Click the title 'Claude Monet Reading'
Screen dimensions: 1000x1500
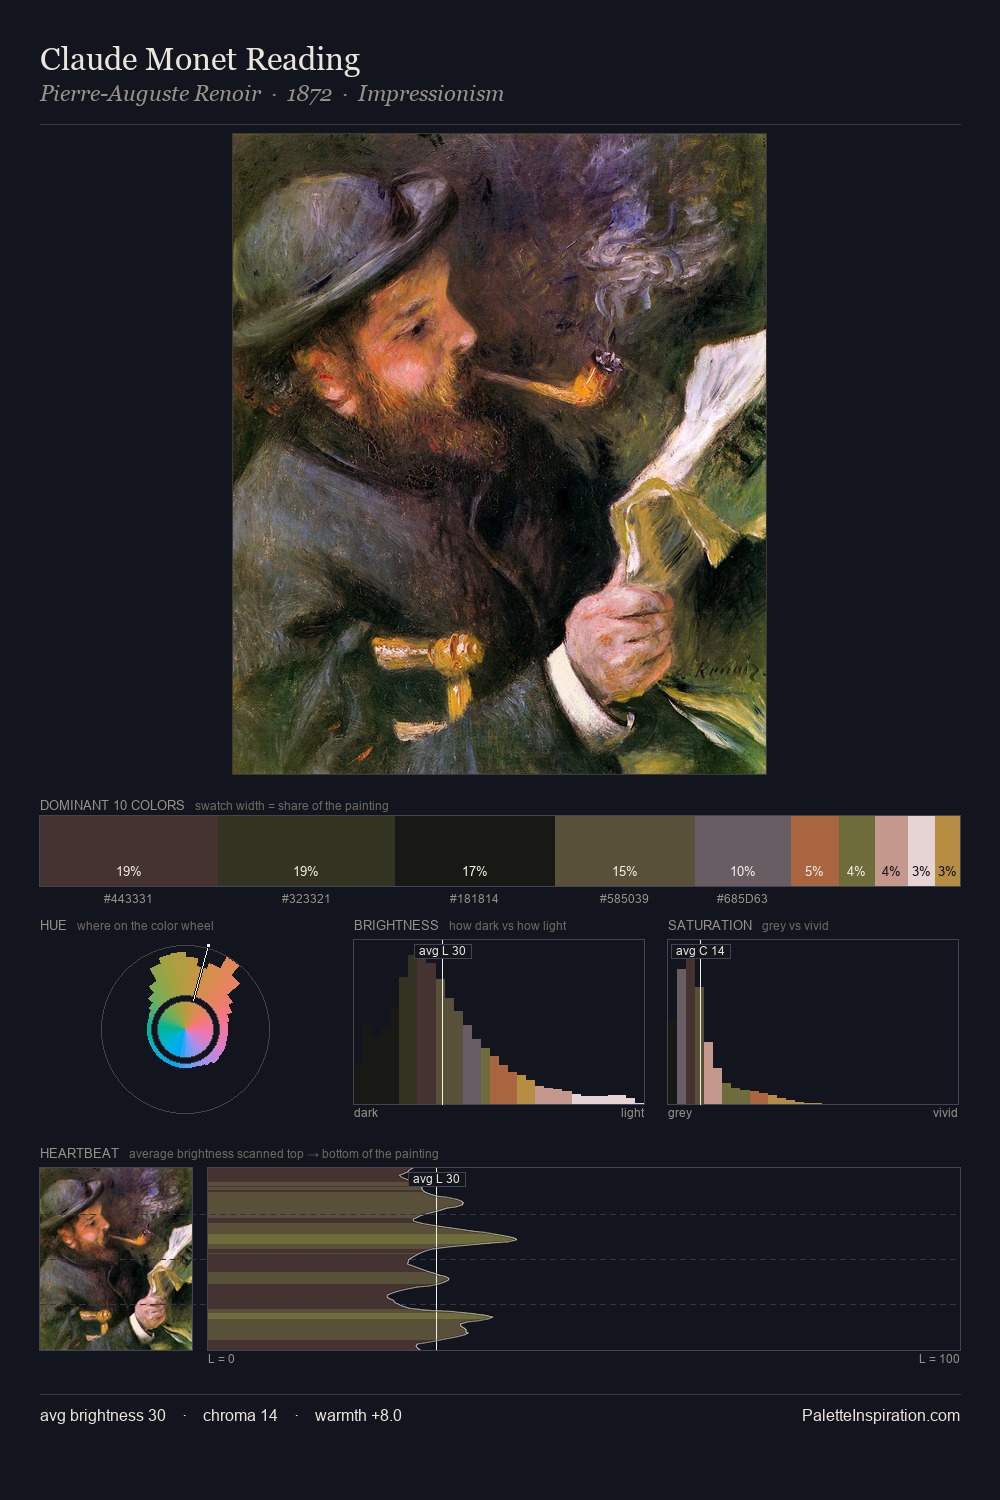point(200,59)
